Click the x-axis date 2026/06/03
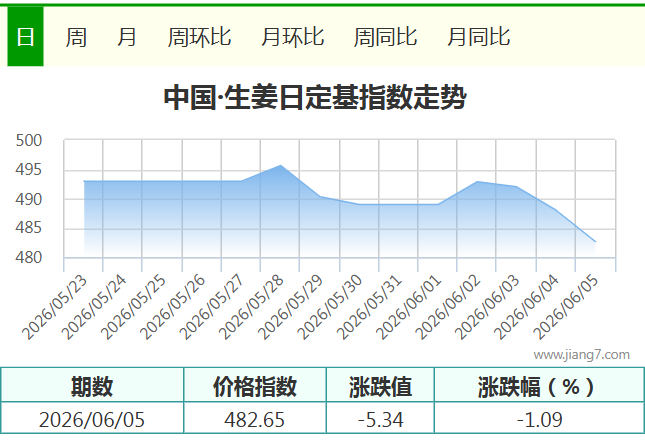This screenshot has width=645, height=440. tap(487, 307)
